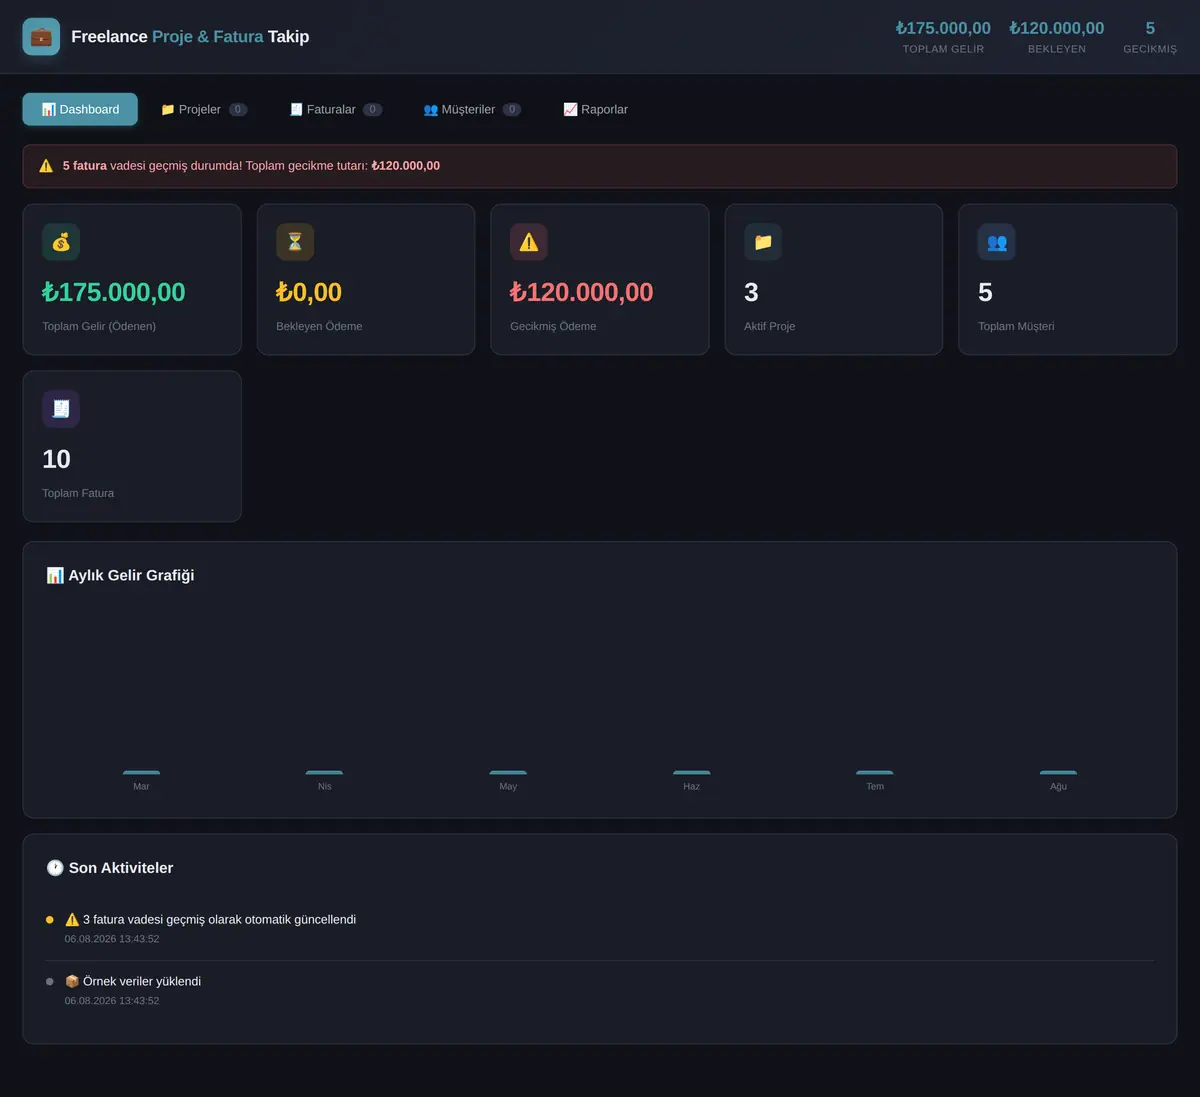
Task: Select the Tem bar in the chart
Action: 875,773
